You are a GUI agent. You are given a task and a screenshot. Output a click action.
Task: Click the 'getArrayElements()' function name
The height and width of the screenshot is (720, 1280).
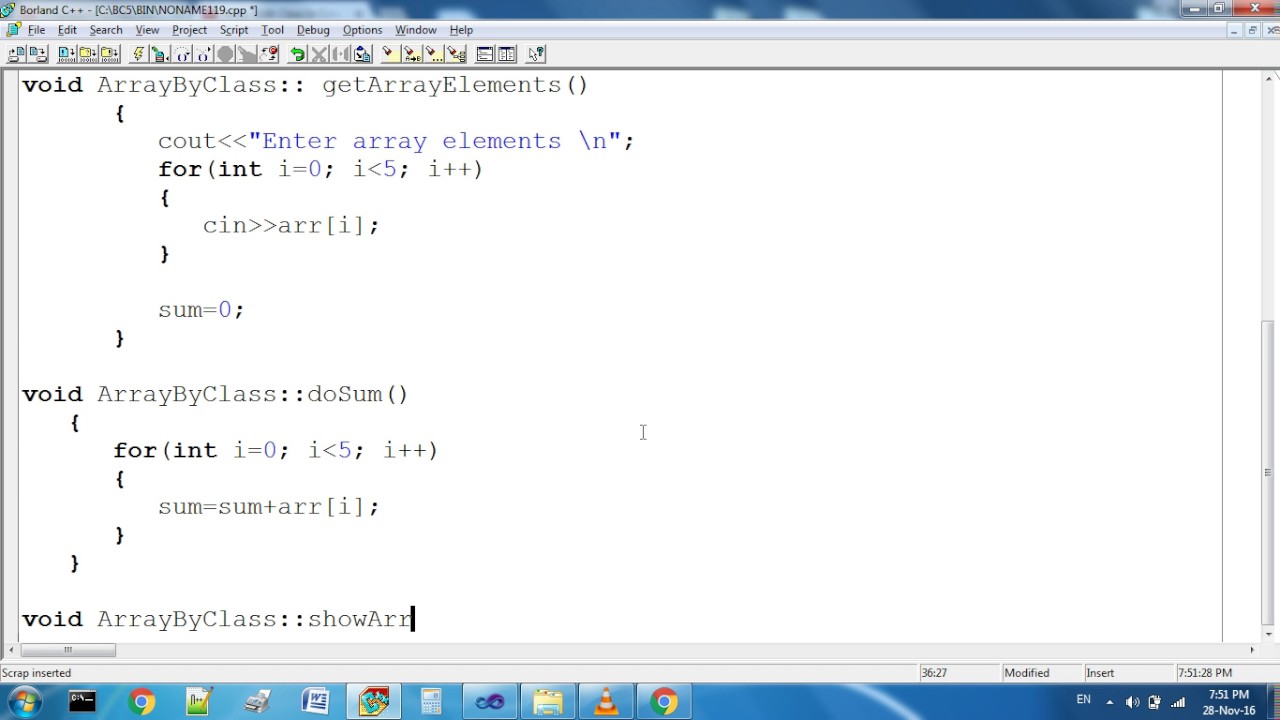pos(455,86)
